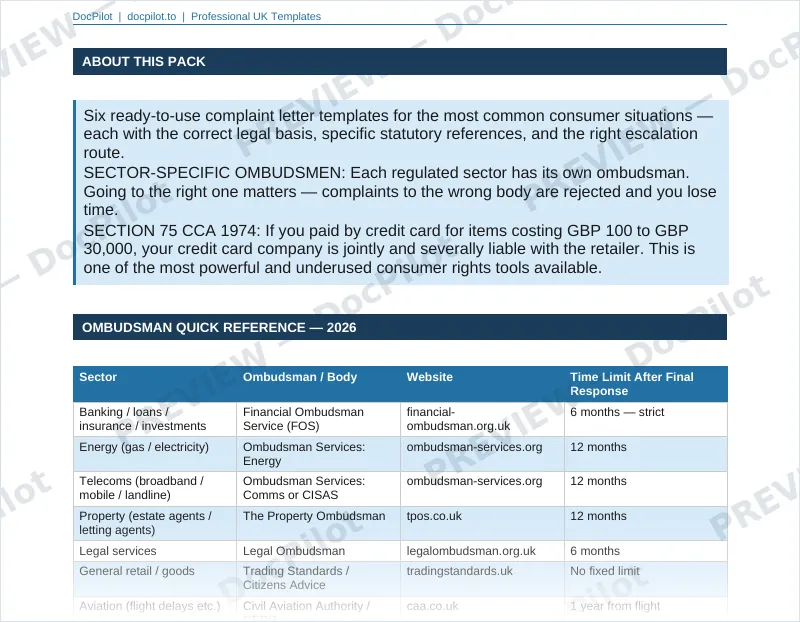Viewport: 800px width, 622px height.
Task: Click the '1 year from flight' cell
Action: 646,608
